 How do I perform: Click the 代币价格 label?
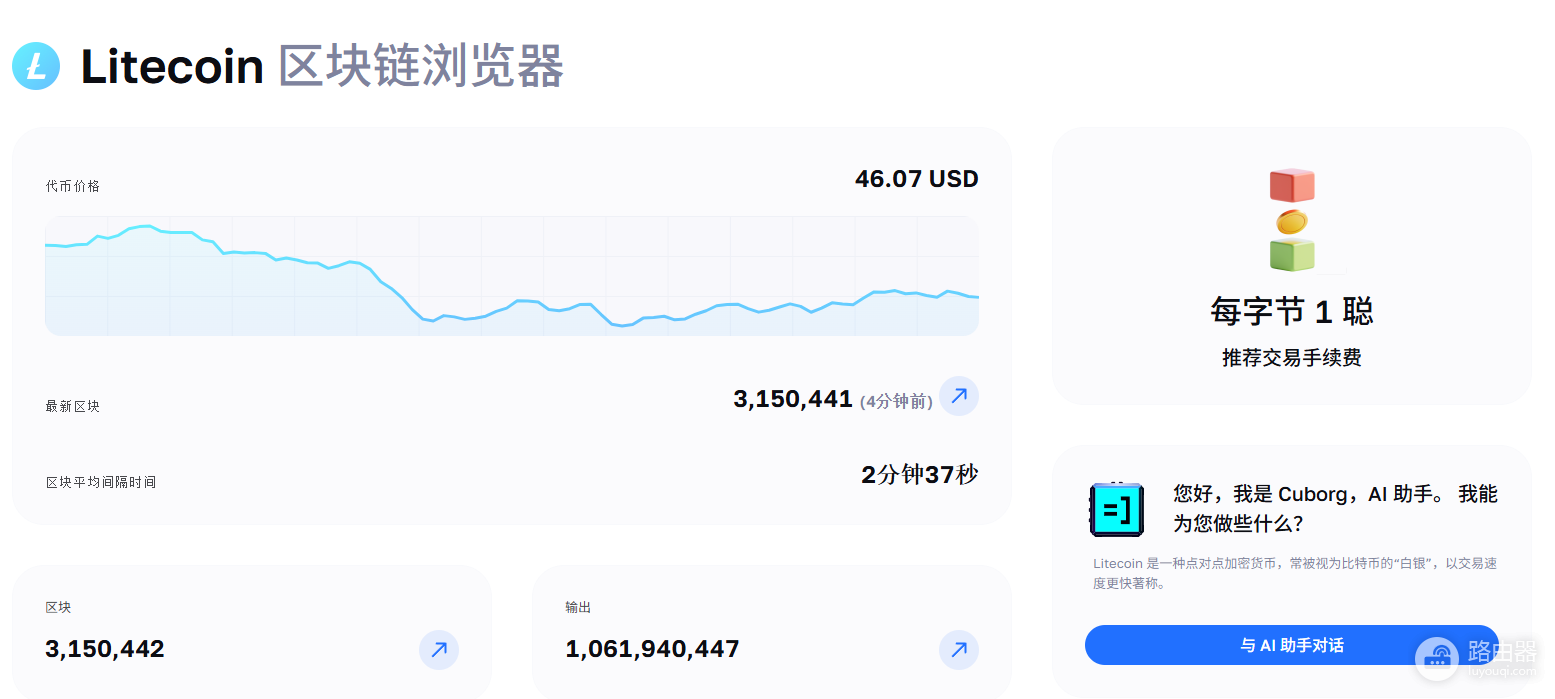click(73, 186)
